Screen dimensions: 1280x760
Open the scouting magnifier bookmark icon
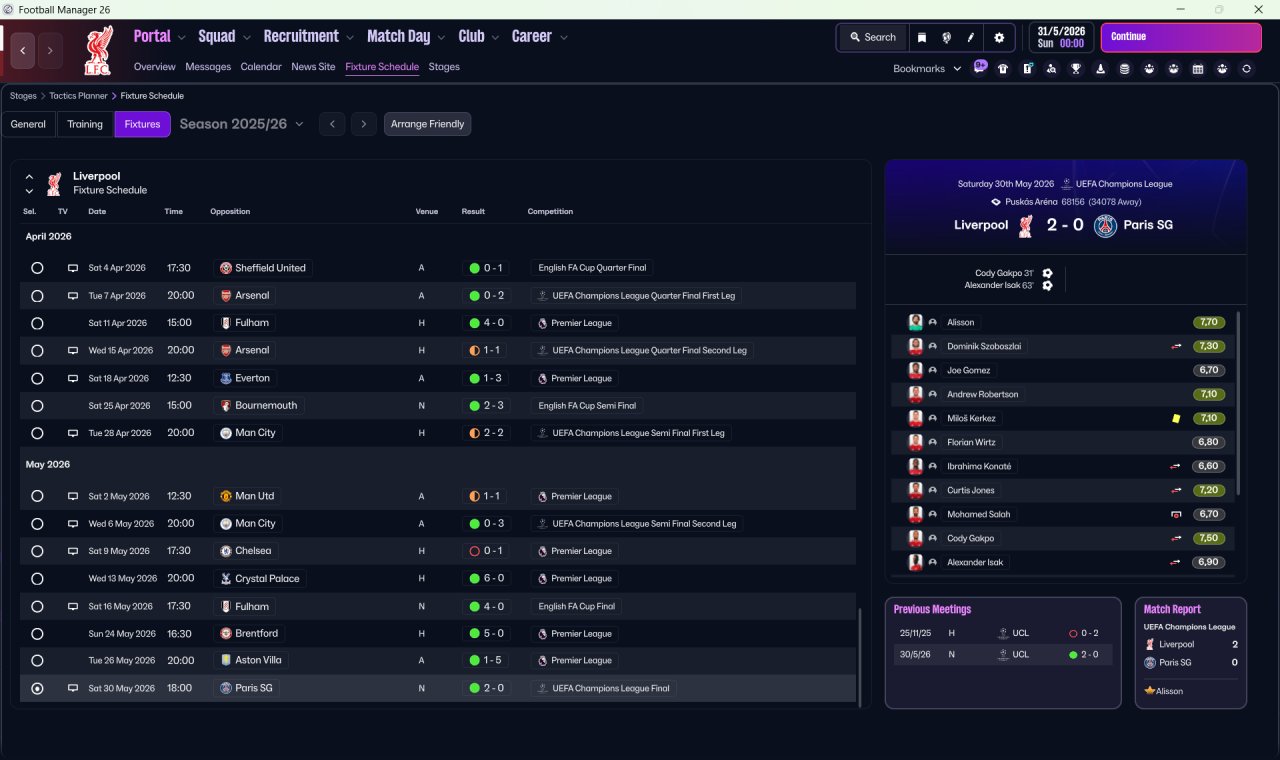coord(1052,69)
